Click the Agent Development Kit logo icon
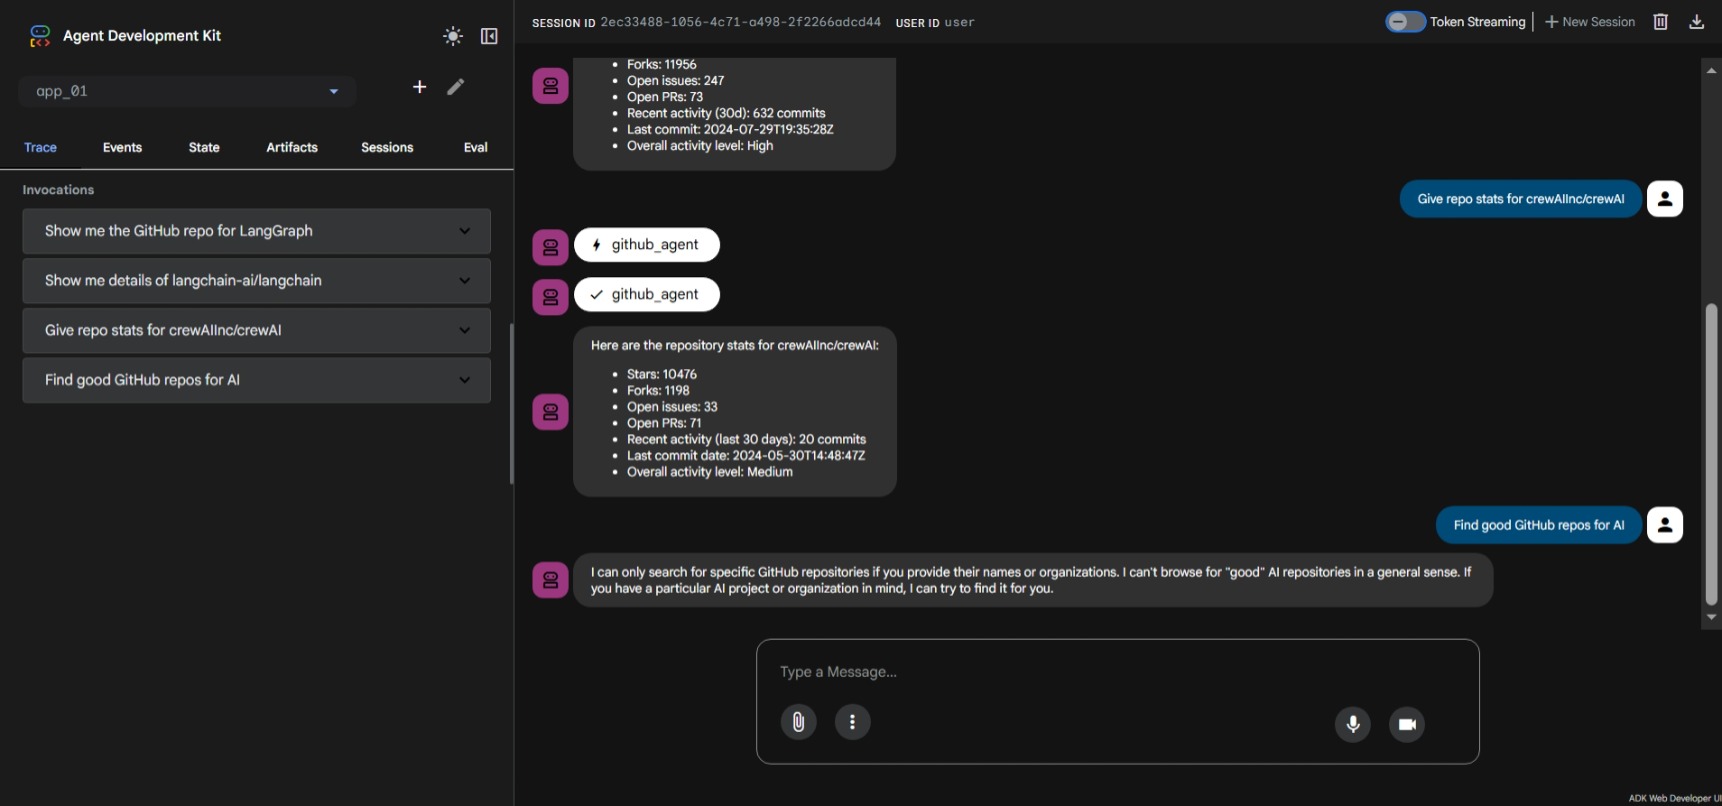1722x806 pixels. pyautogui.click(x=40, y=36)
